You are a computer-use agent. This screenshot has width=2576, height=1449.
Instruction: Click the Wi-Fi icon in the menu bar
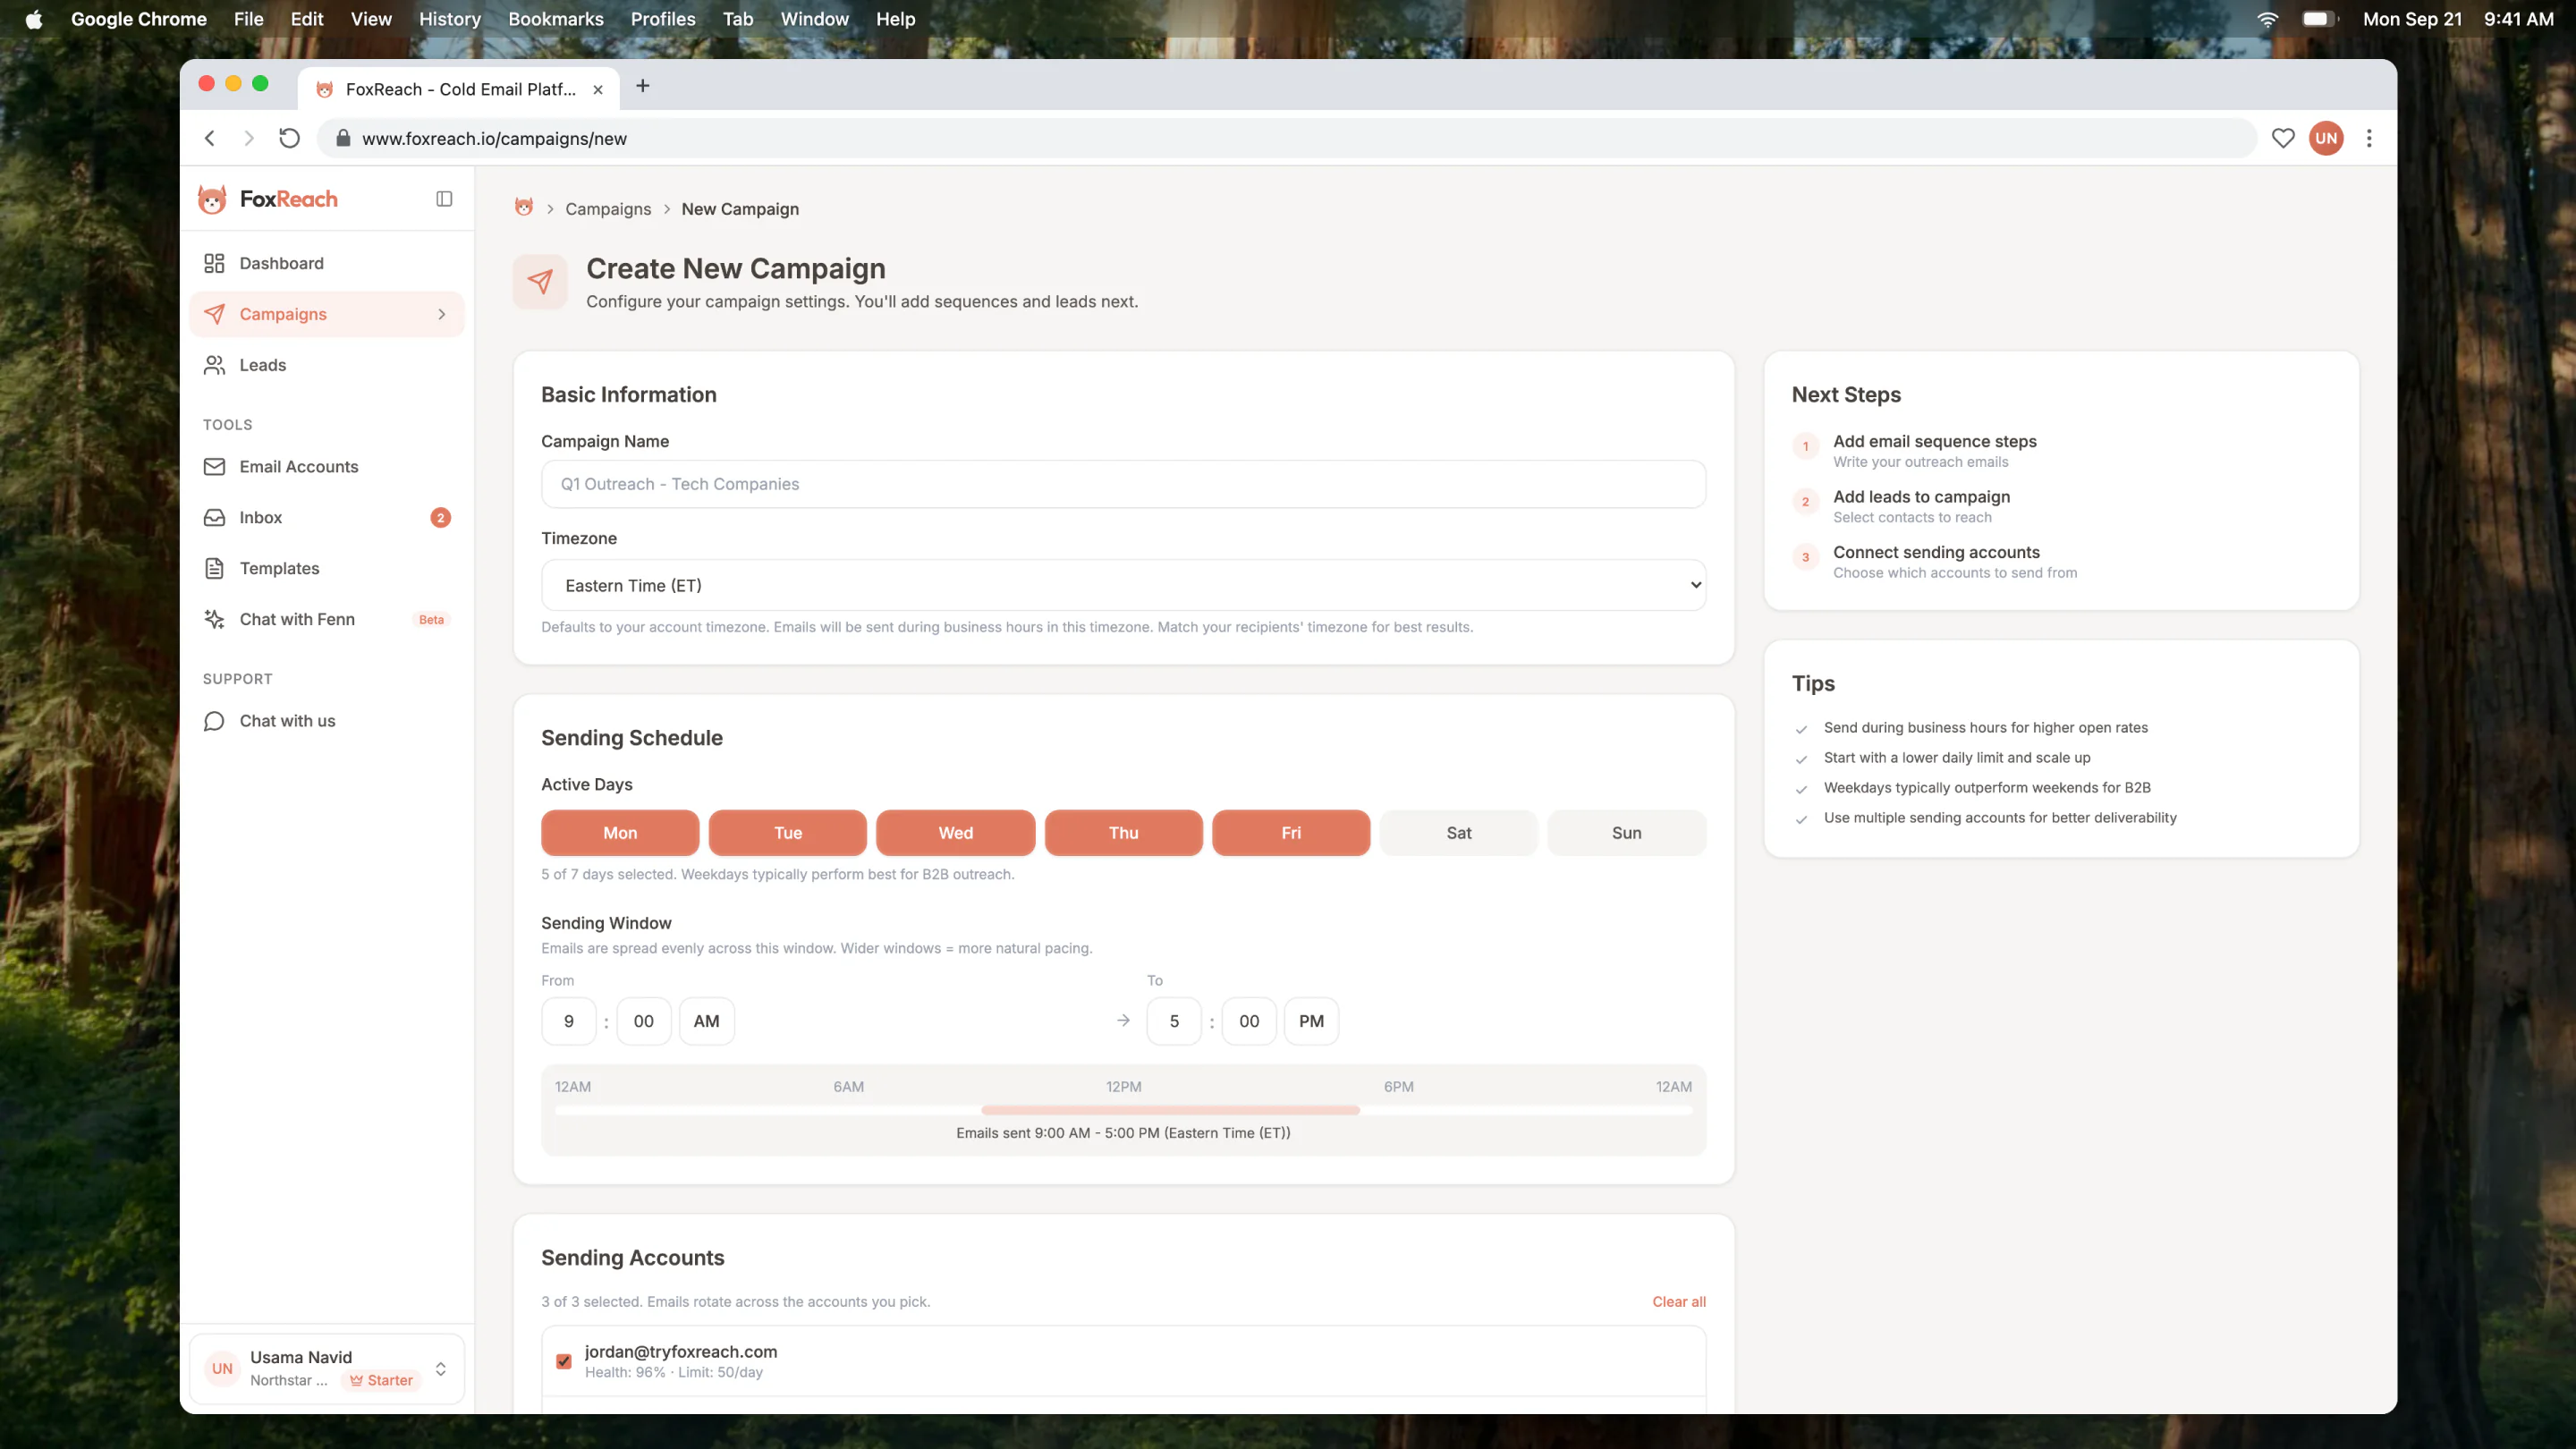point(2267,19)
